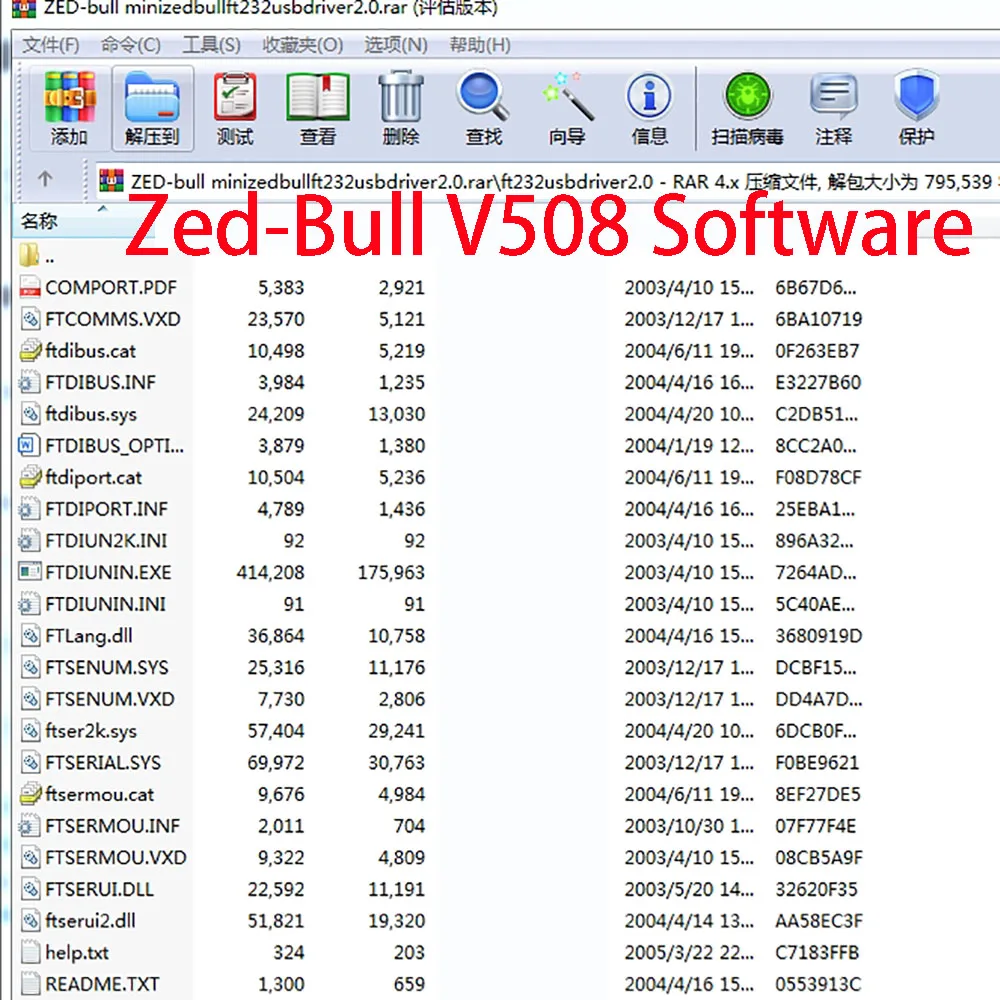Select the FTSENUM.VXD file
Image resolution: width=1000 pixels, height=1000 pixels.
110,699
